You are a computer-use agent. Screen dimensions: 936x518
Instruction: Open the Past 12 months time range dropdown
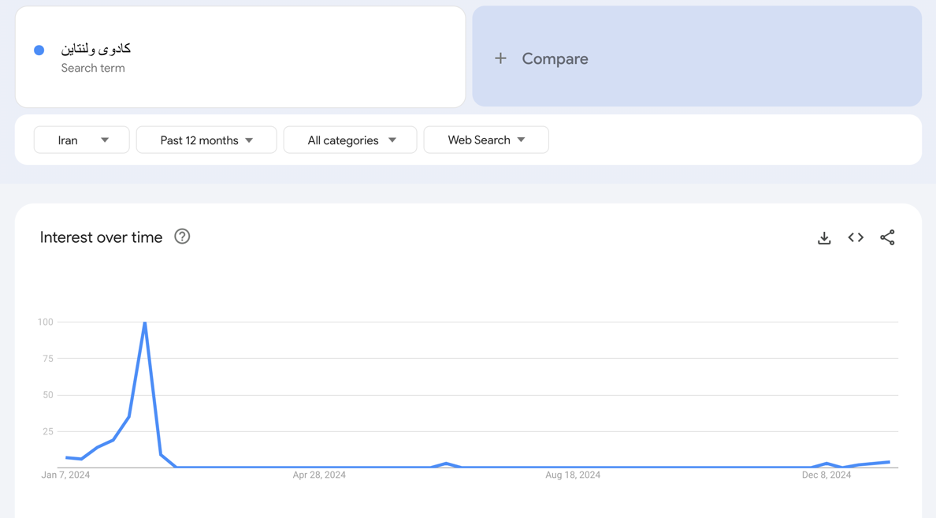(x=206, y=140)
